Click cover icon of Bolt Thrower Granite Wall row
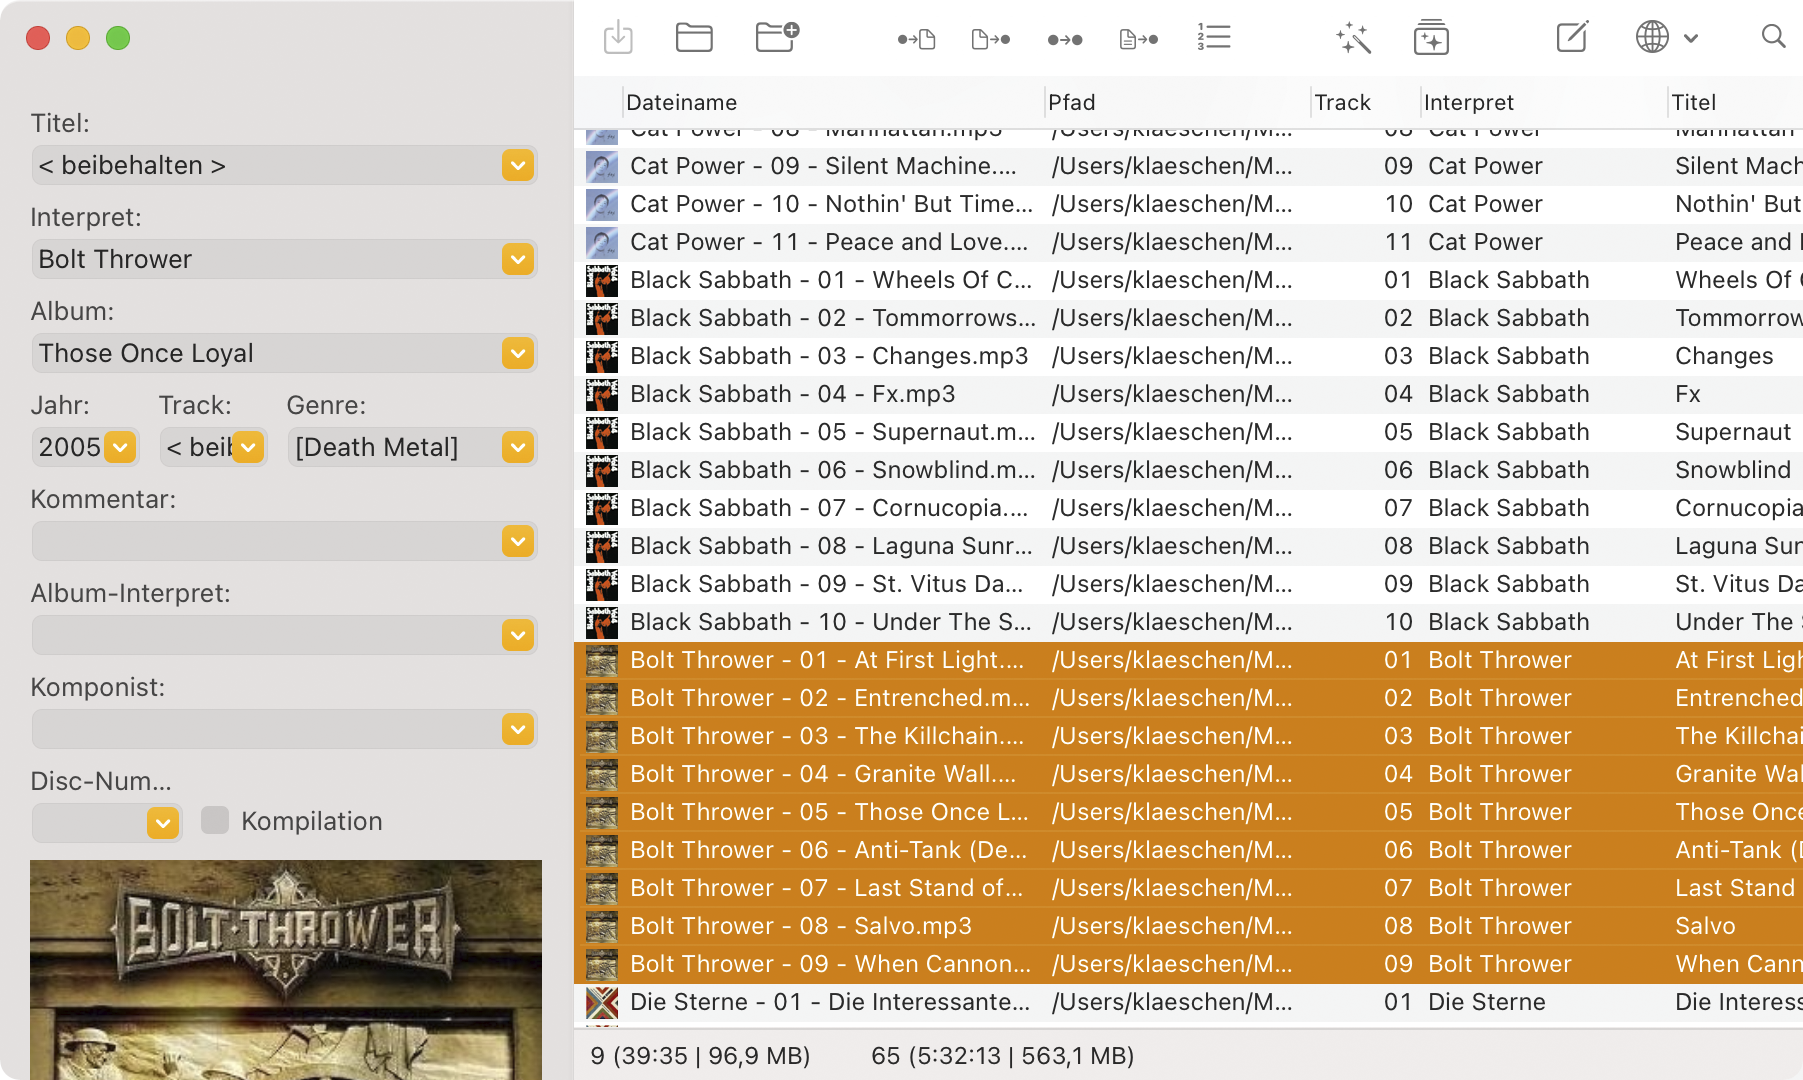 tap(602, 774)
